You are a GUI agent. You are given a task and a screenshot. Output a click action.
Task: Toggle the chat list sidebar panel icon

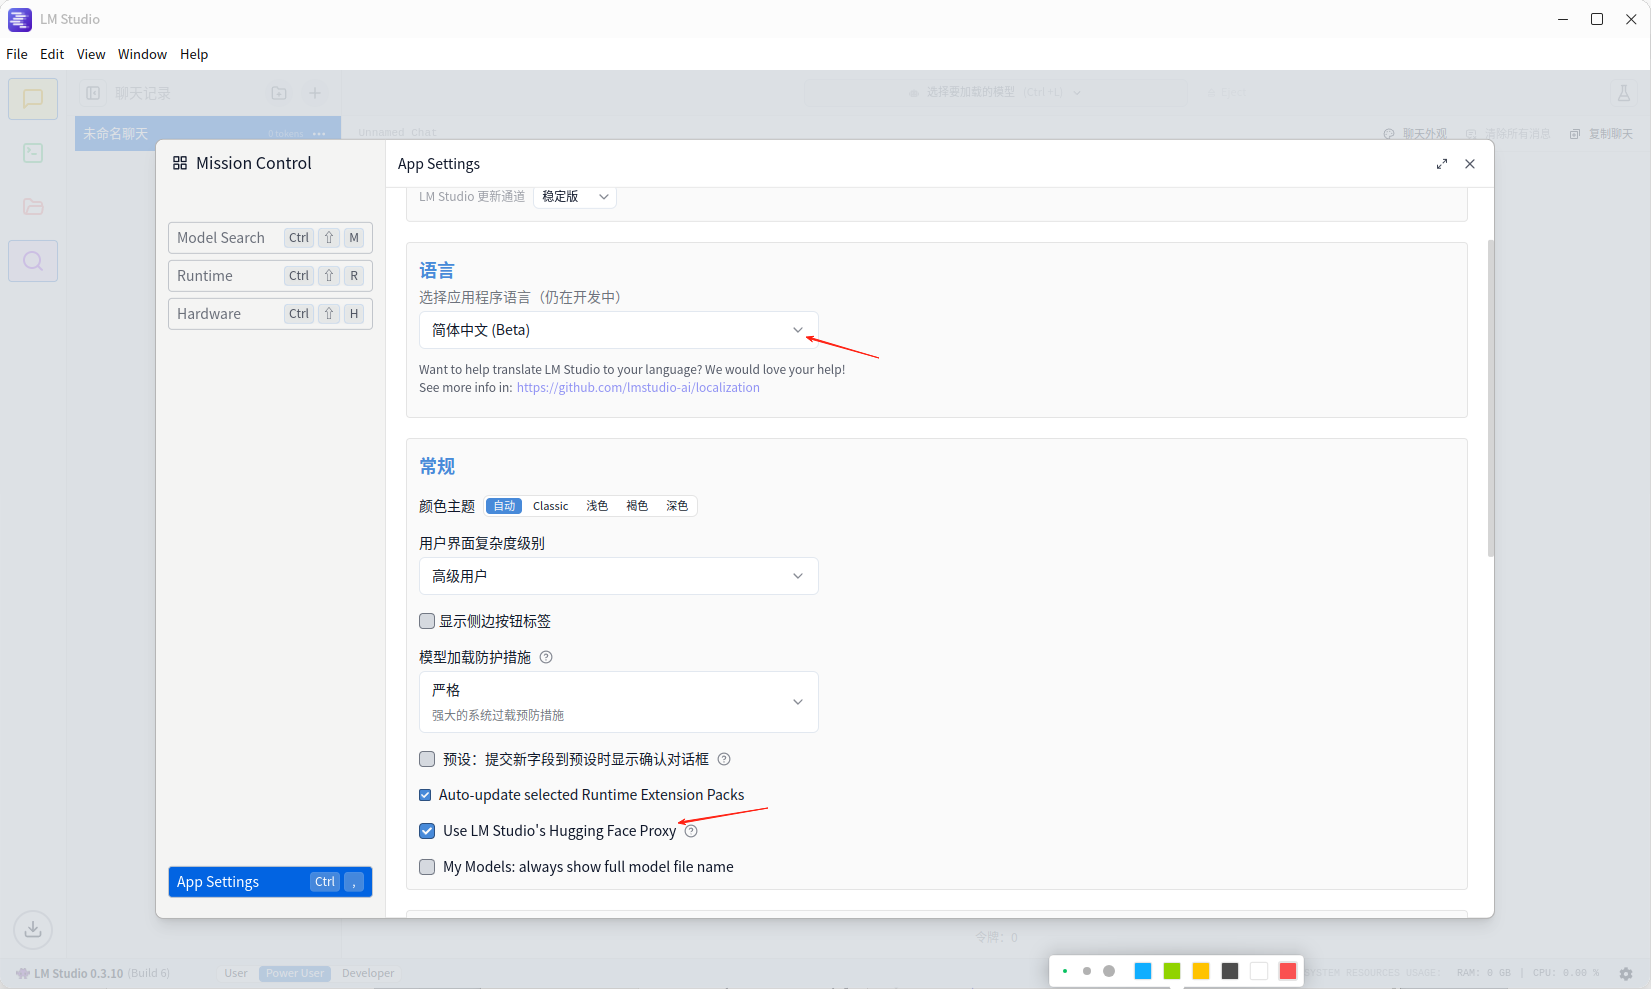[93, 93]
